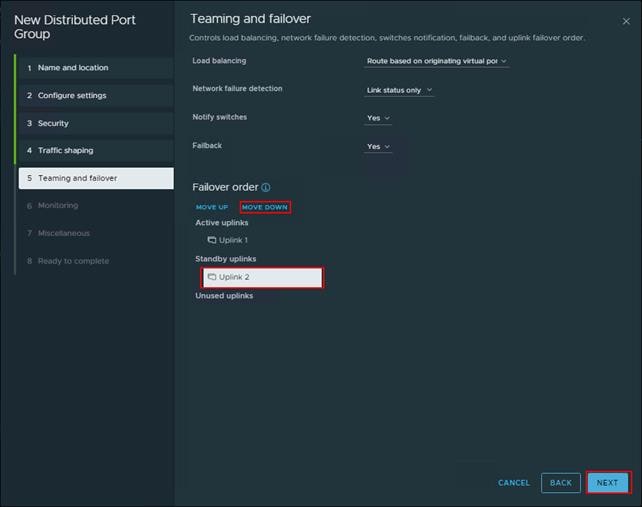Viewport: 642px width, 507px height.
Task: Click the Back button
Action: coord(561,483)
